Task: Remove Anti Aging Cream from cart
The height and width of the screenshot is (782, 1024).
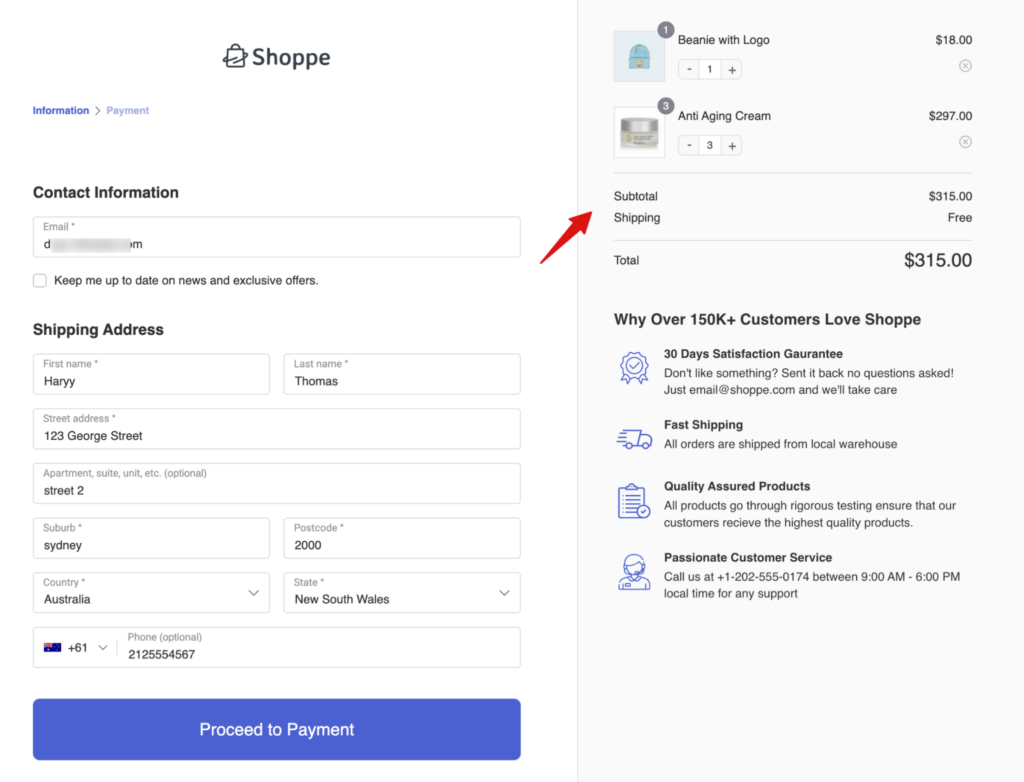Action: [964, 142]
